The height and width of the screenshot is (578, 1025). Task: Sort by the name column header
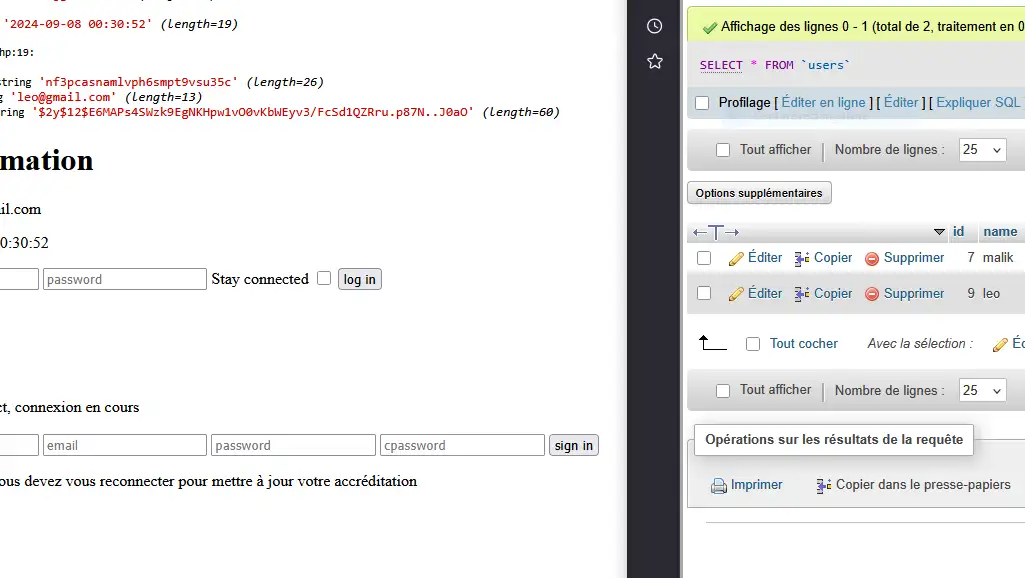pos(999,232)
